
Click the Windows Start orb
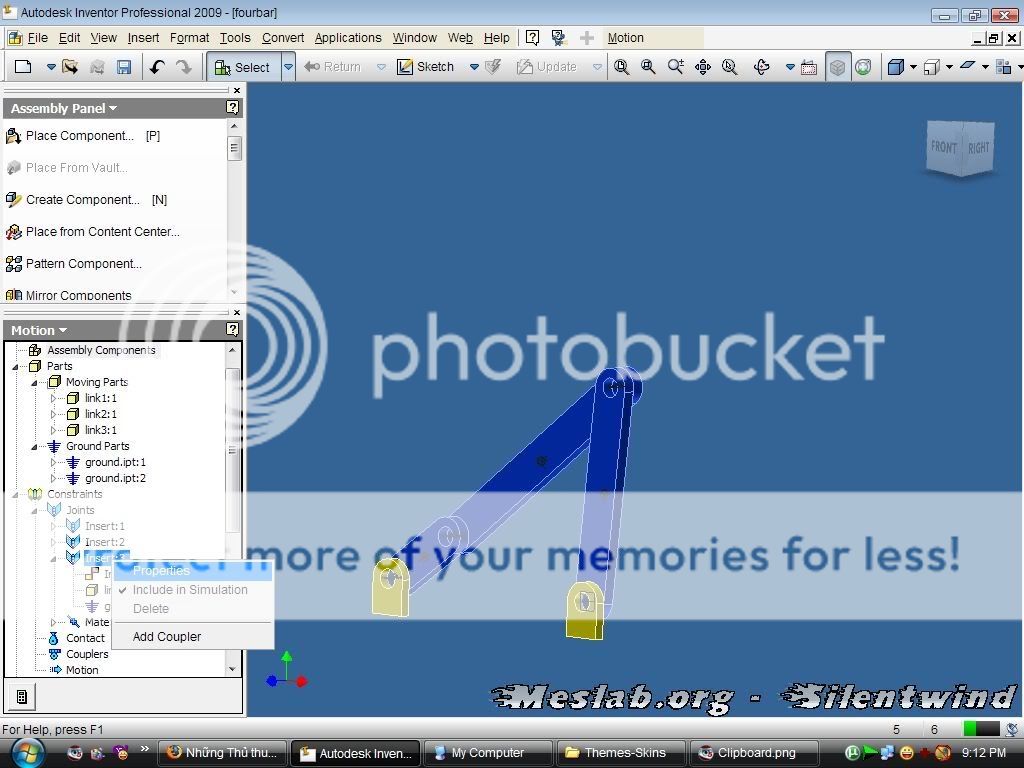(27, 752)
